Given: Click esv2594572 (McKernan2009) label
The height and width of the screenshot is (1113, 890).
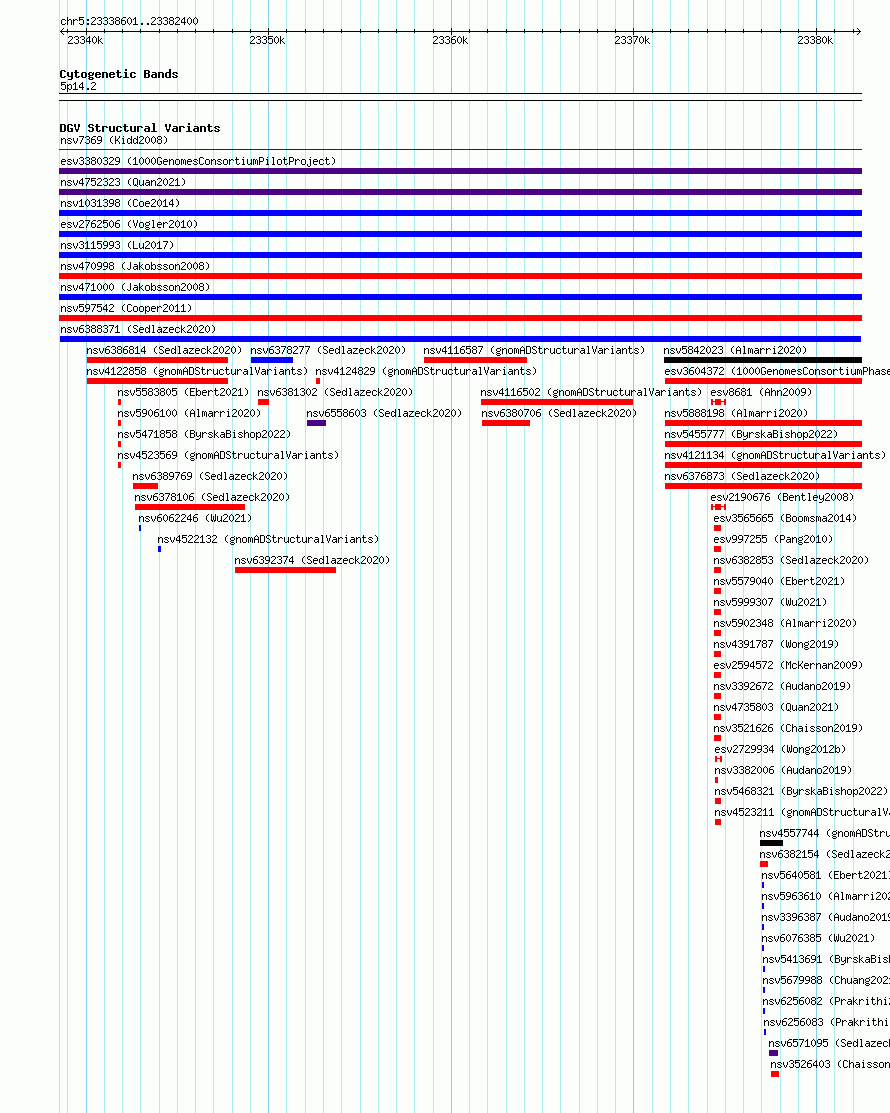Looking at the screenshot, I should tap(788, 665).
